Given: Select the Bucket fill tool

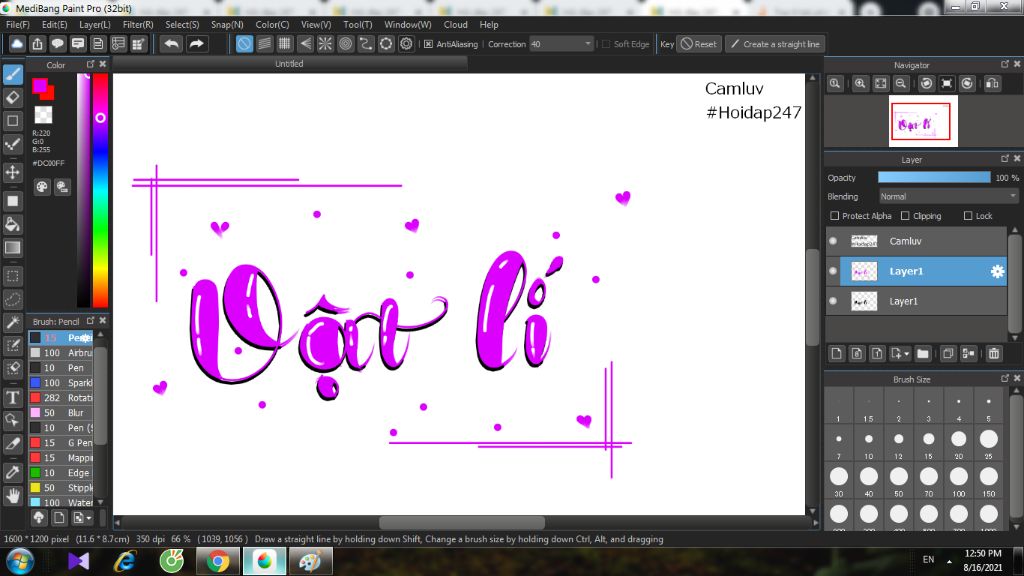Looking at the screenshot, I should coord(13,224).
